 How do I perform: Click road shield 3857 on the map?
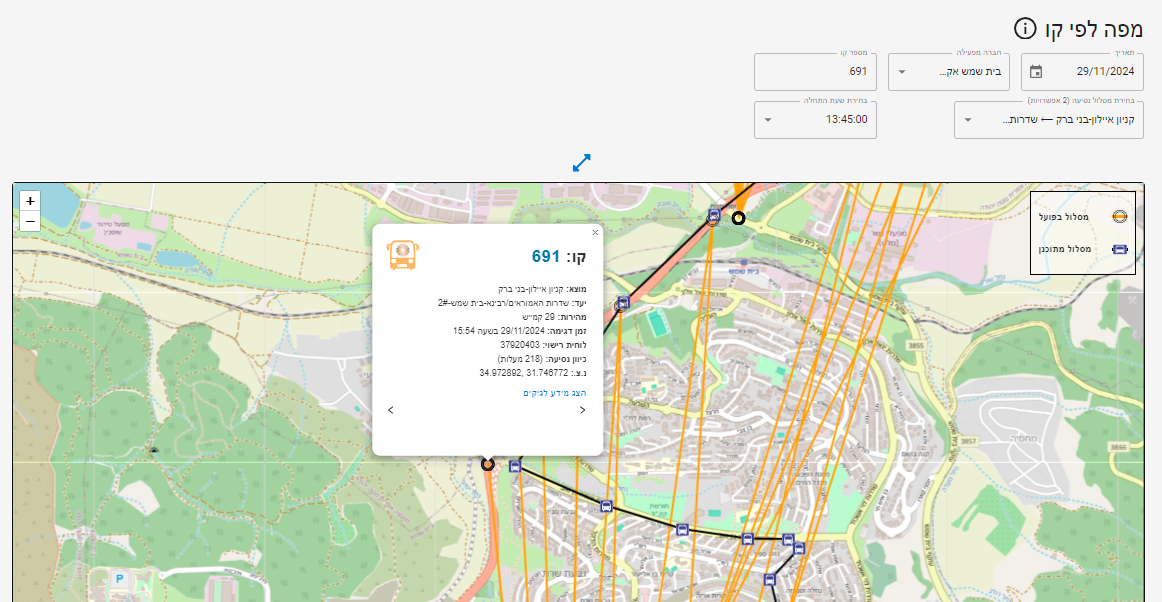(969, 440)
